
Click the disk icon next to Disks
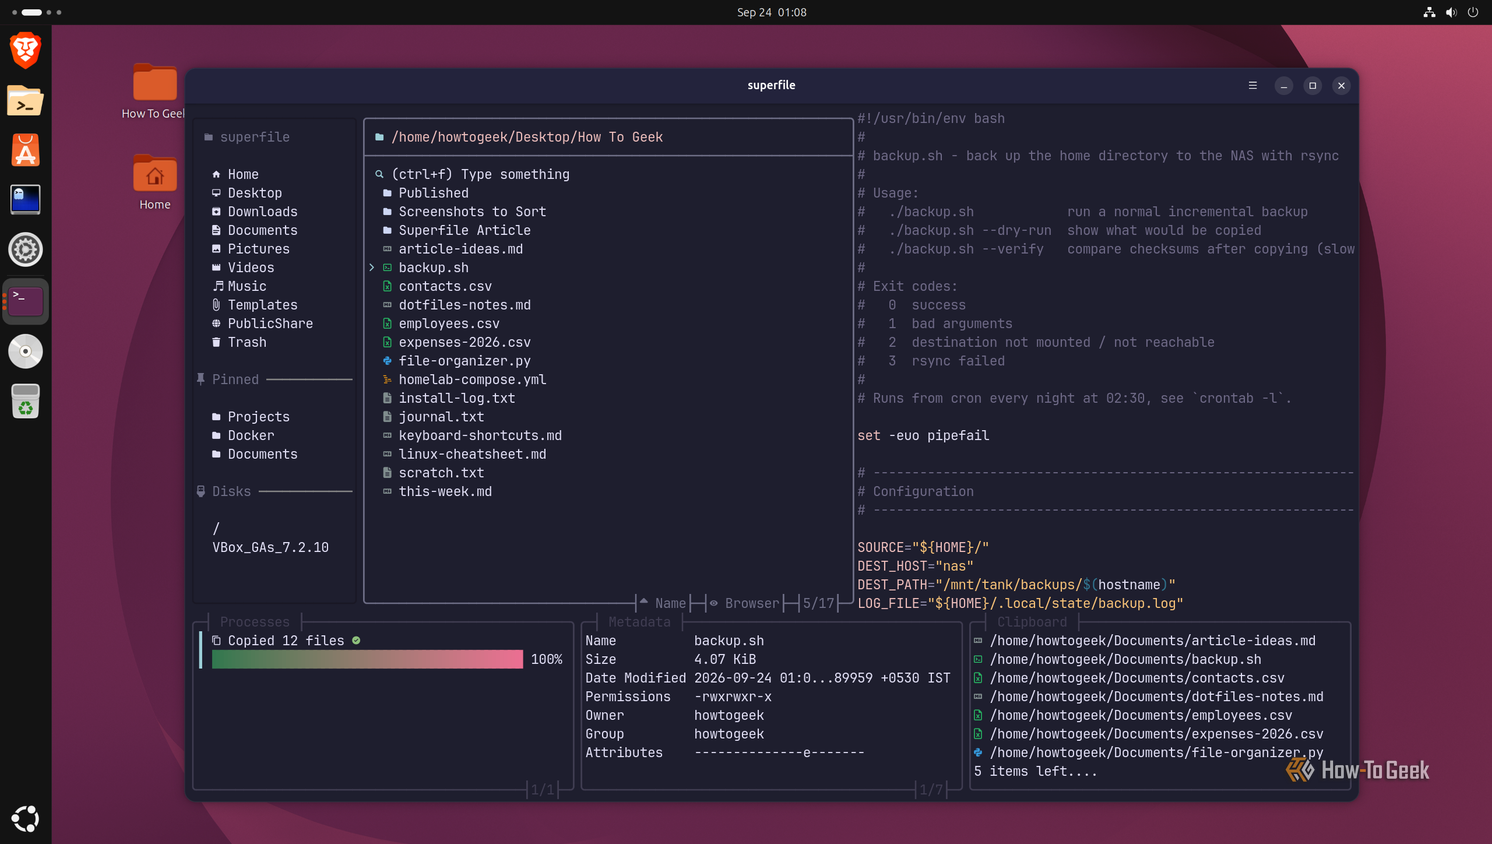201,491
